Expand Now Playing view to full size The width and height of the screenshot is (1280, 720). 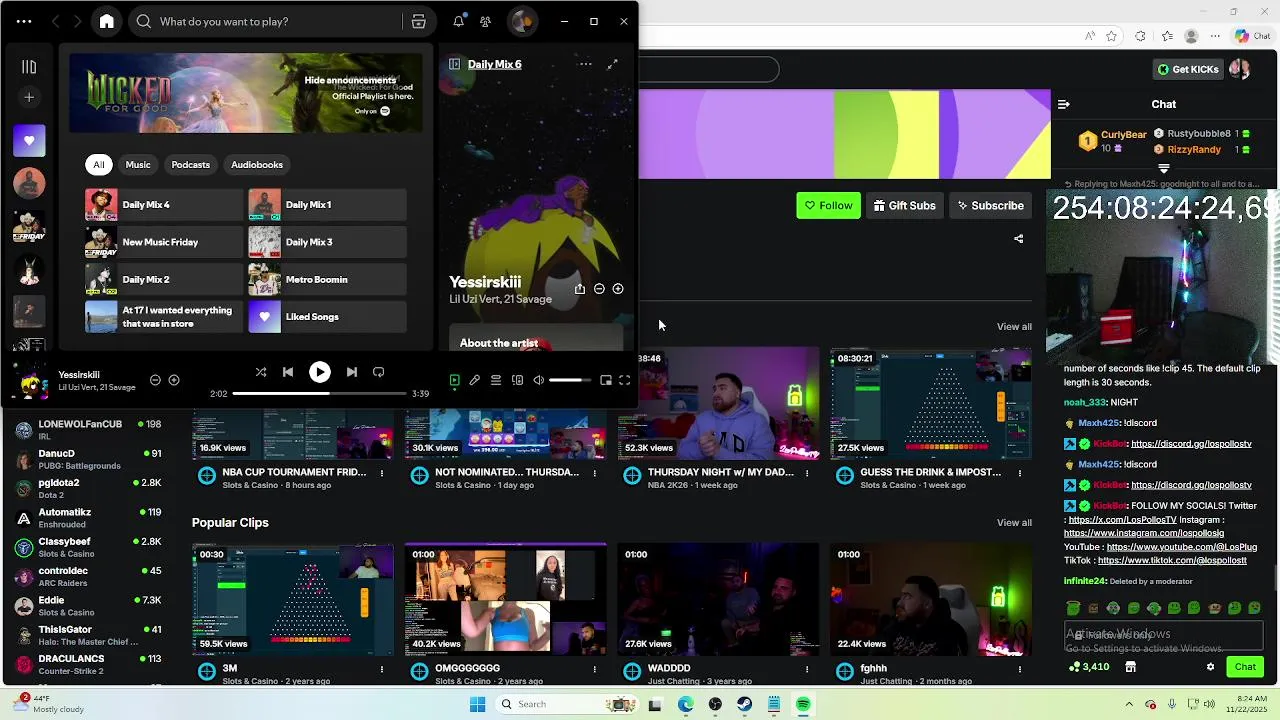coord(612,64)
